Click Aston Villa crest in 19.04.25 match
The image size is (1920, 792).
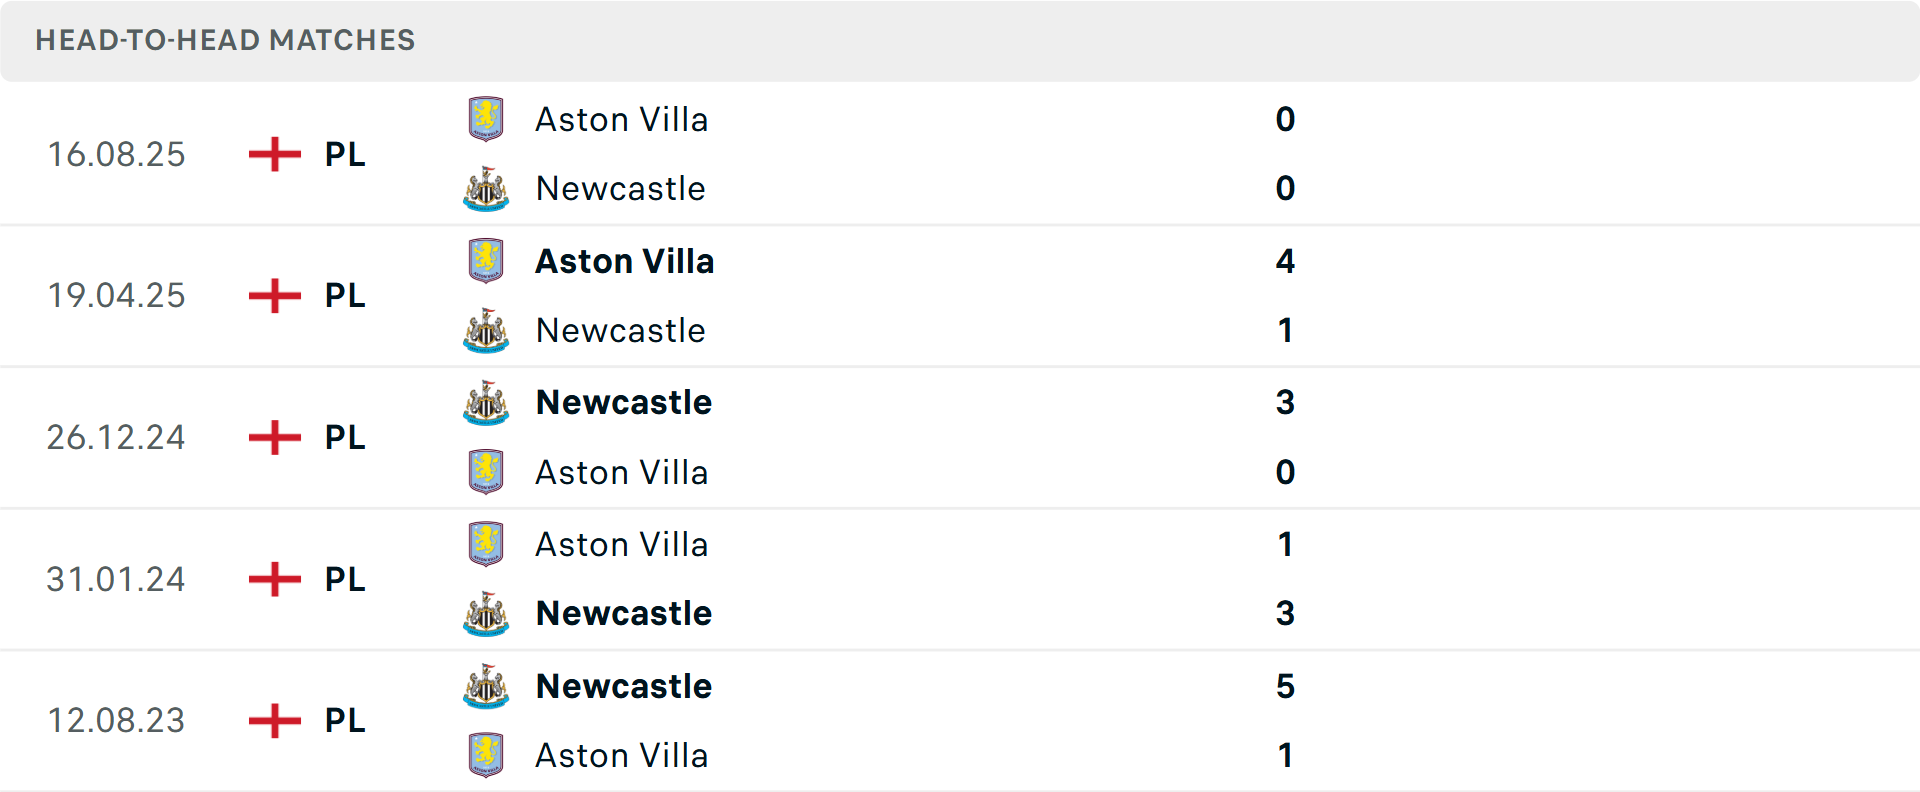click(486, 261)
